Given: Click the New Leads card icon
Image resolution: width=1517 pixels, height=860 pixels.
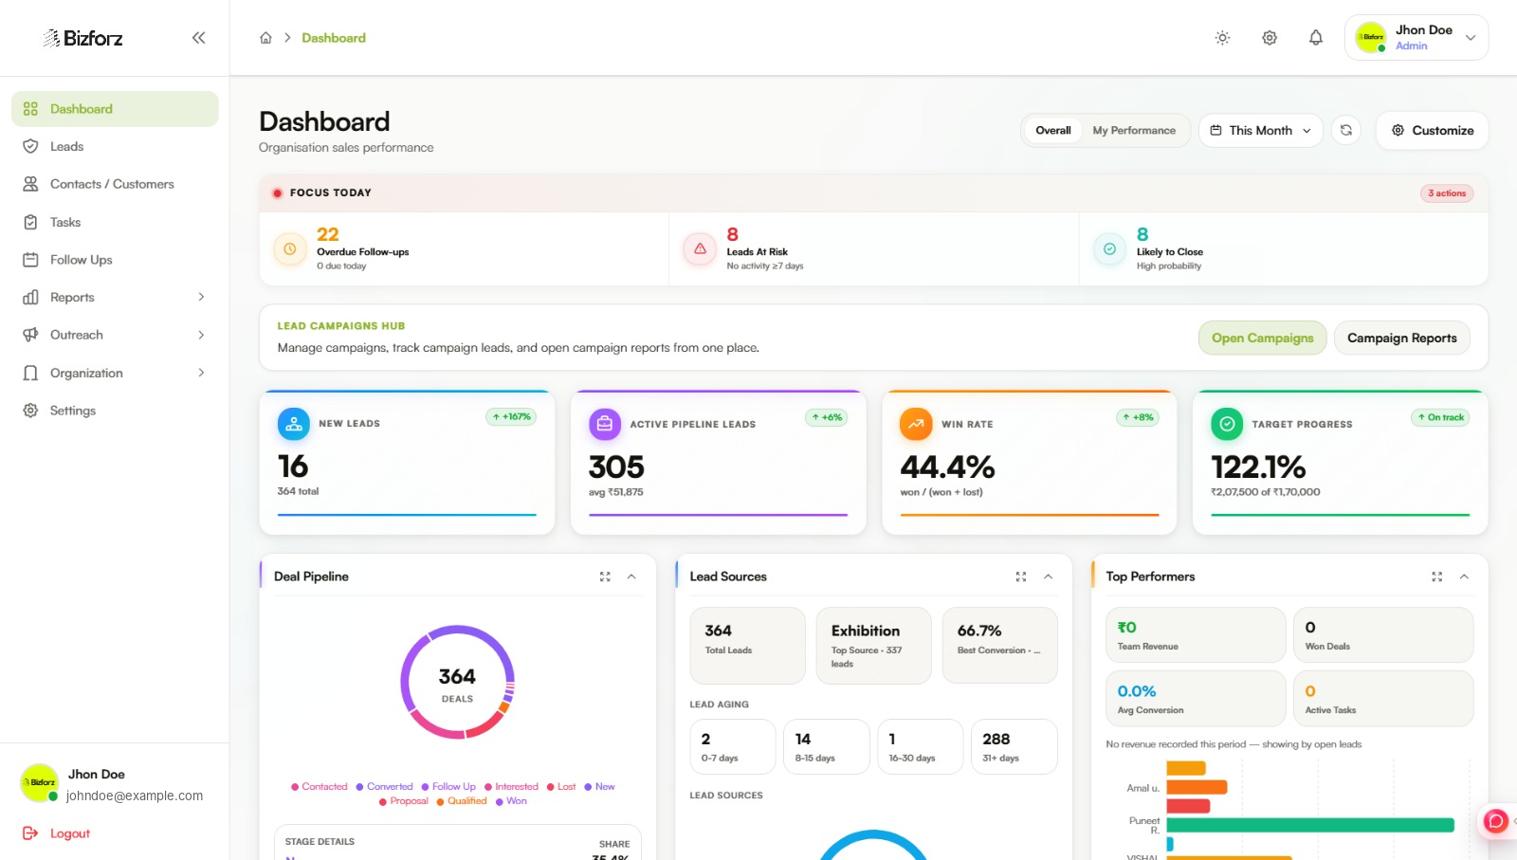Looking at the screenshot, I should [x=293, y=424].
